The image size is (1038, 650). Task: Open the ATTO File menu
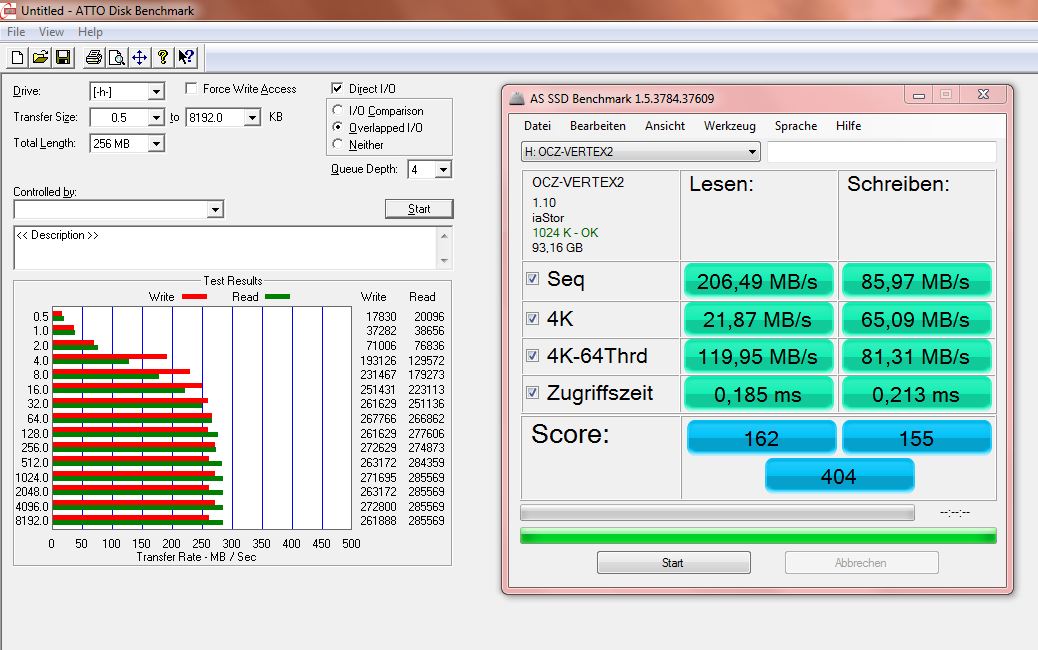pyautogui.click(x=16, y=32)
